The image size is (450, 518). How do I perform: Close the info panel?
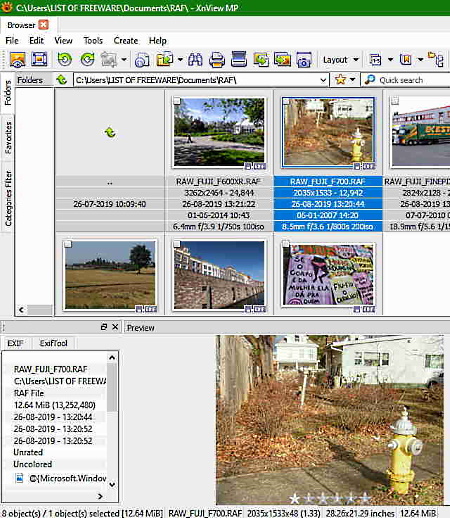click(x=115, y=327)
